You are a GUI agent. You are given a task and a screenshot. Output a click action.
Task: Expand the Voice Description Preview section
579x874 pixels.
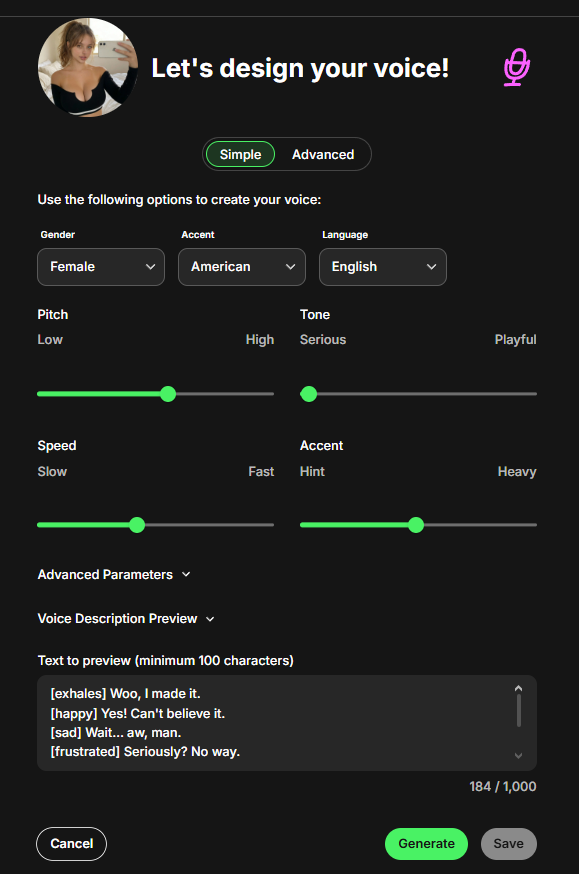(126, 618)
